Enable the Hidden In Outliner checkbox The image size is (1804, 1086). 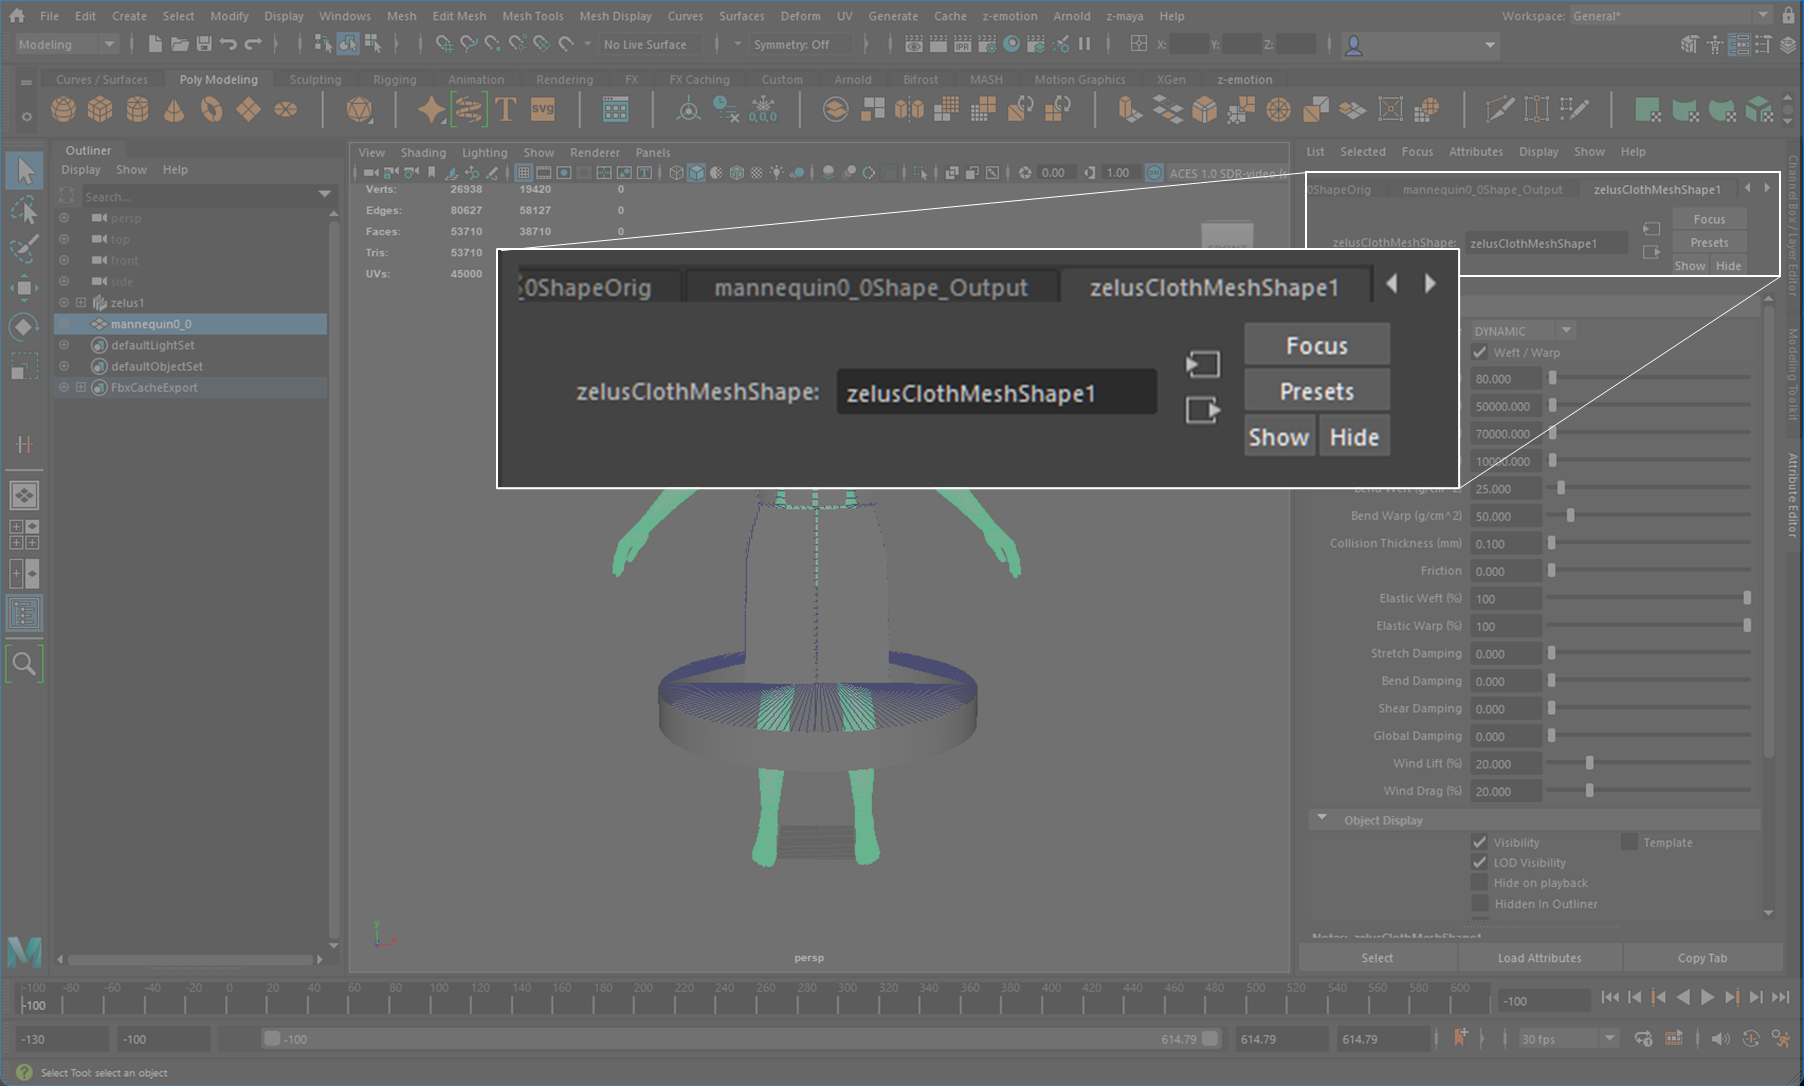point(1480,904)
